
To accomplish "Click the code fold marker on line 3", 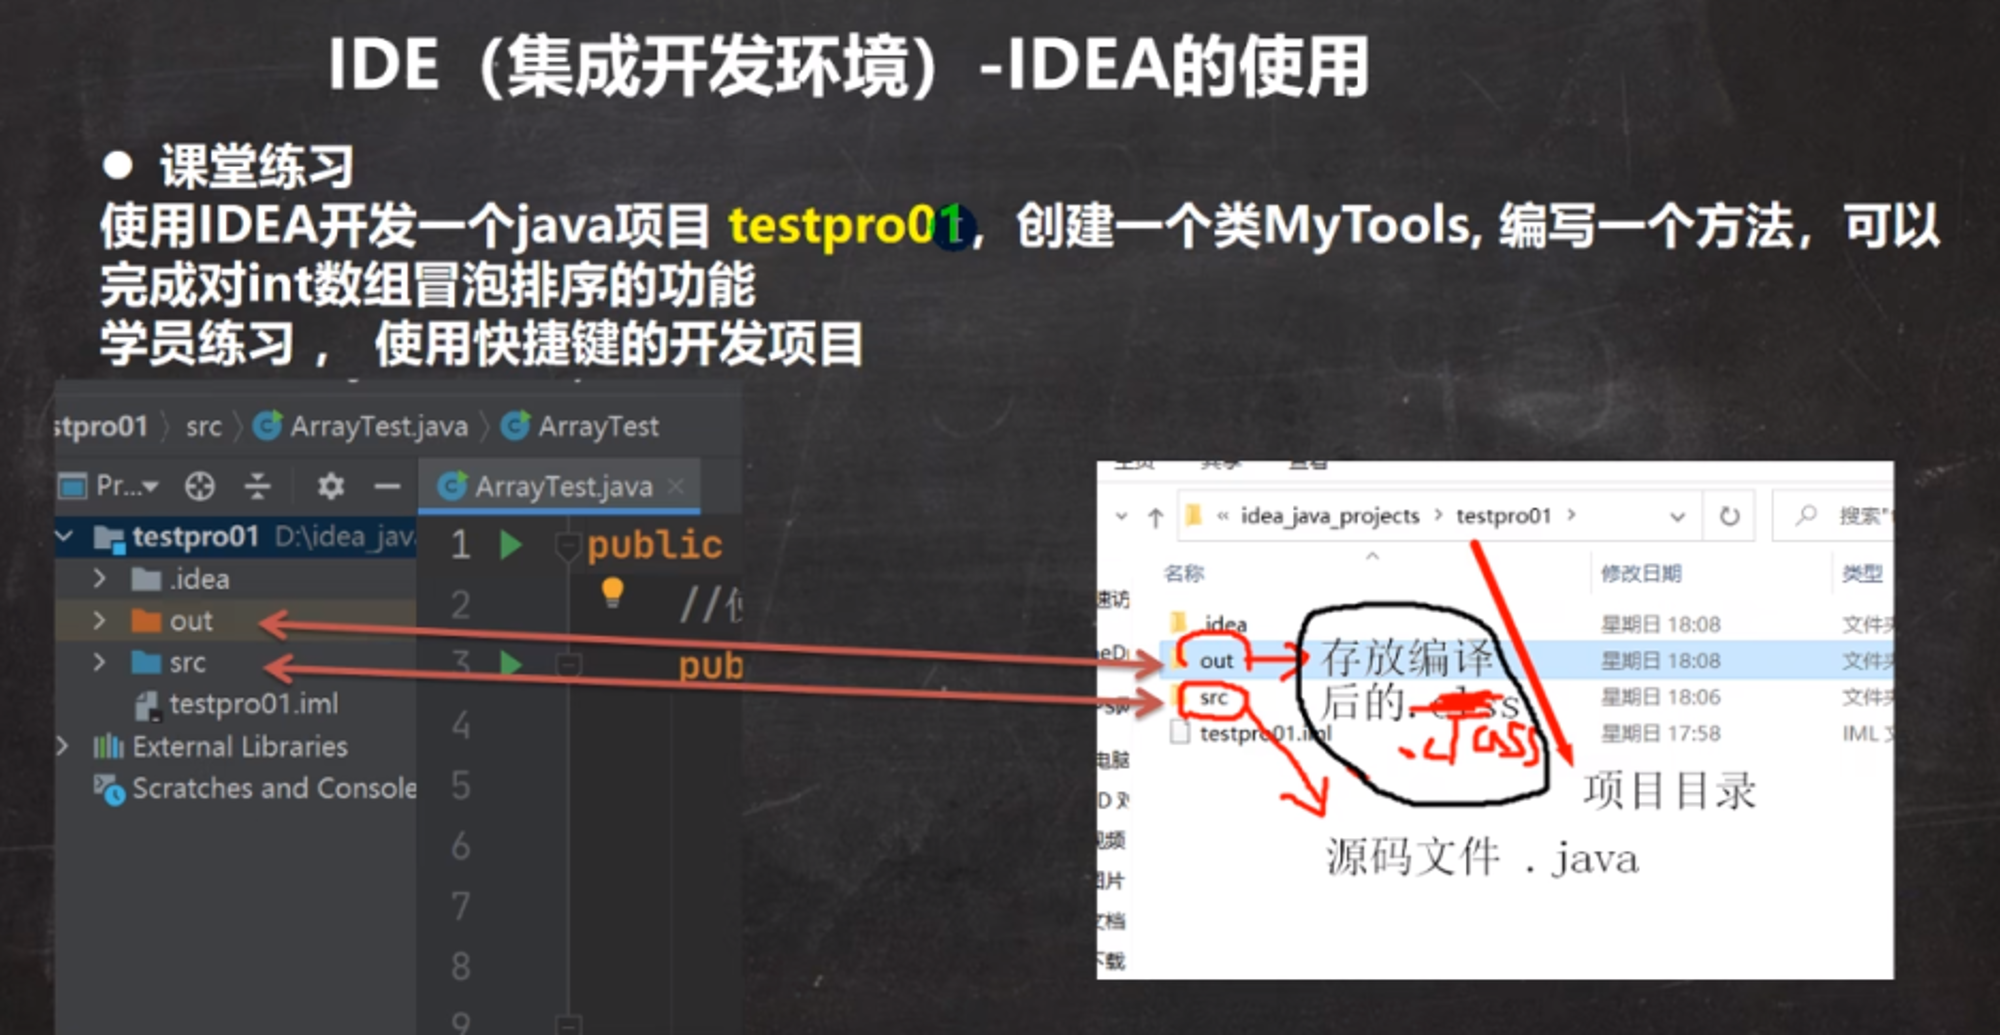I will (569, 664).
